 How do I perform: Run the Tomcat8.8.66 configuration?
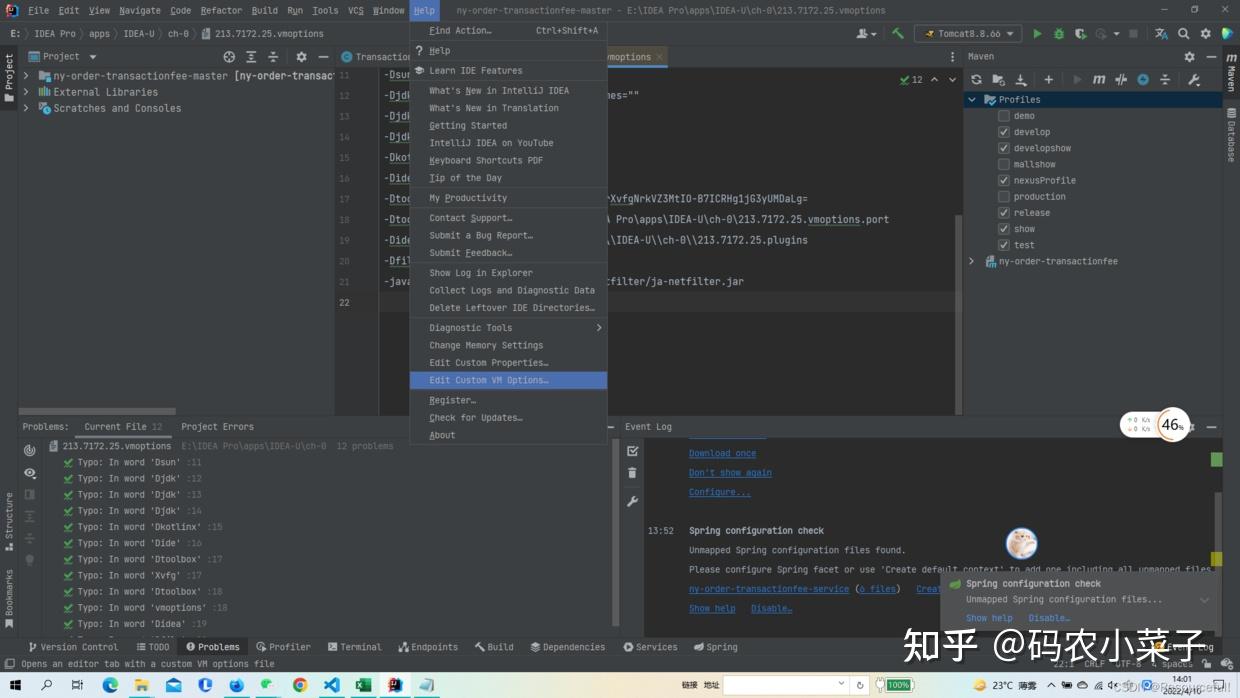[x=1037, y=33]
